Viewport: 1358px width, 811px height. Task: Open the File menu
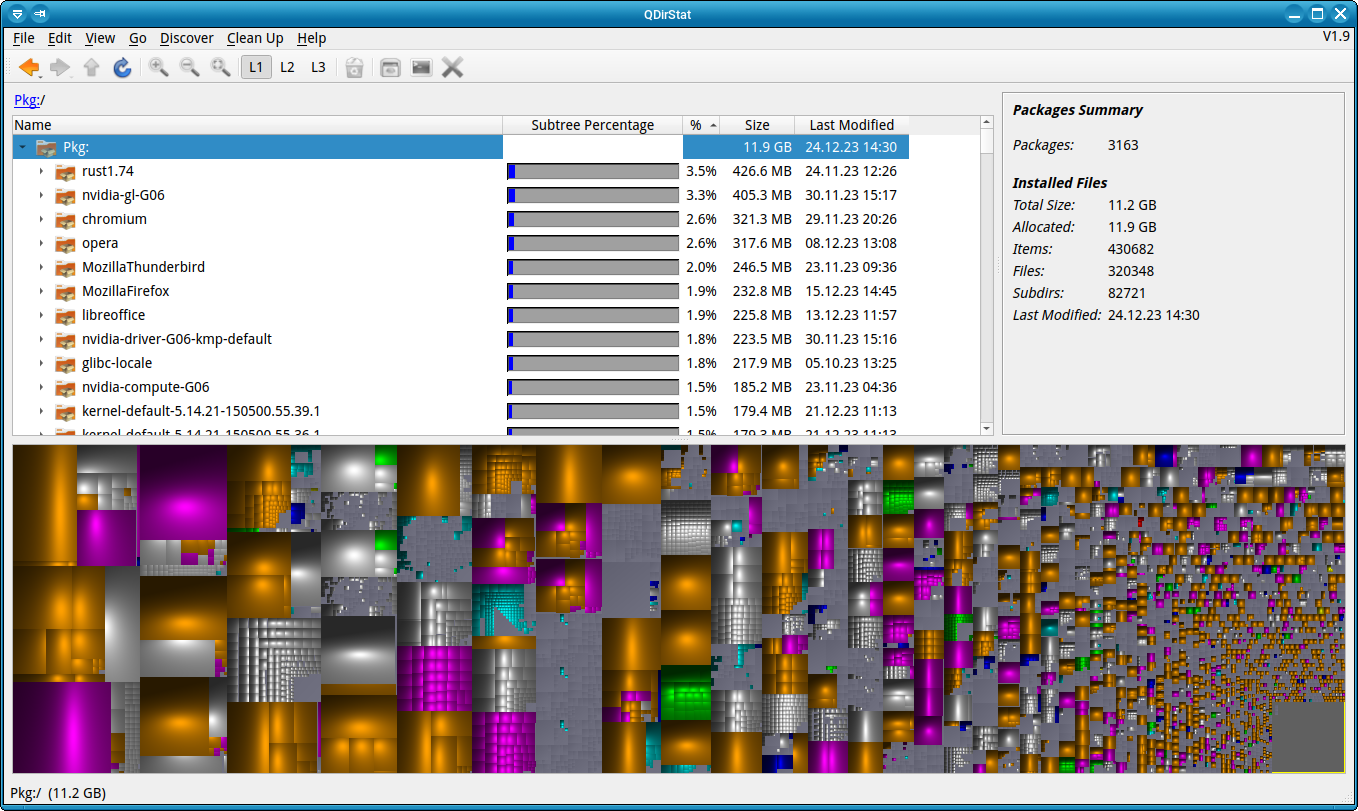[x=24, y=38]
